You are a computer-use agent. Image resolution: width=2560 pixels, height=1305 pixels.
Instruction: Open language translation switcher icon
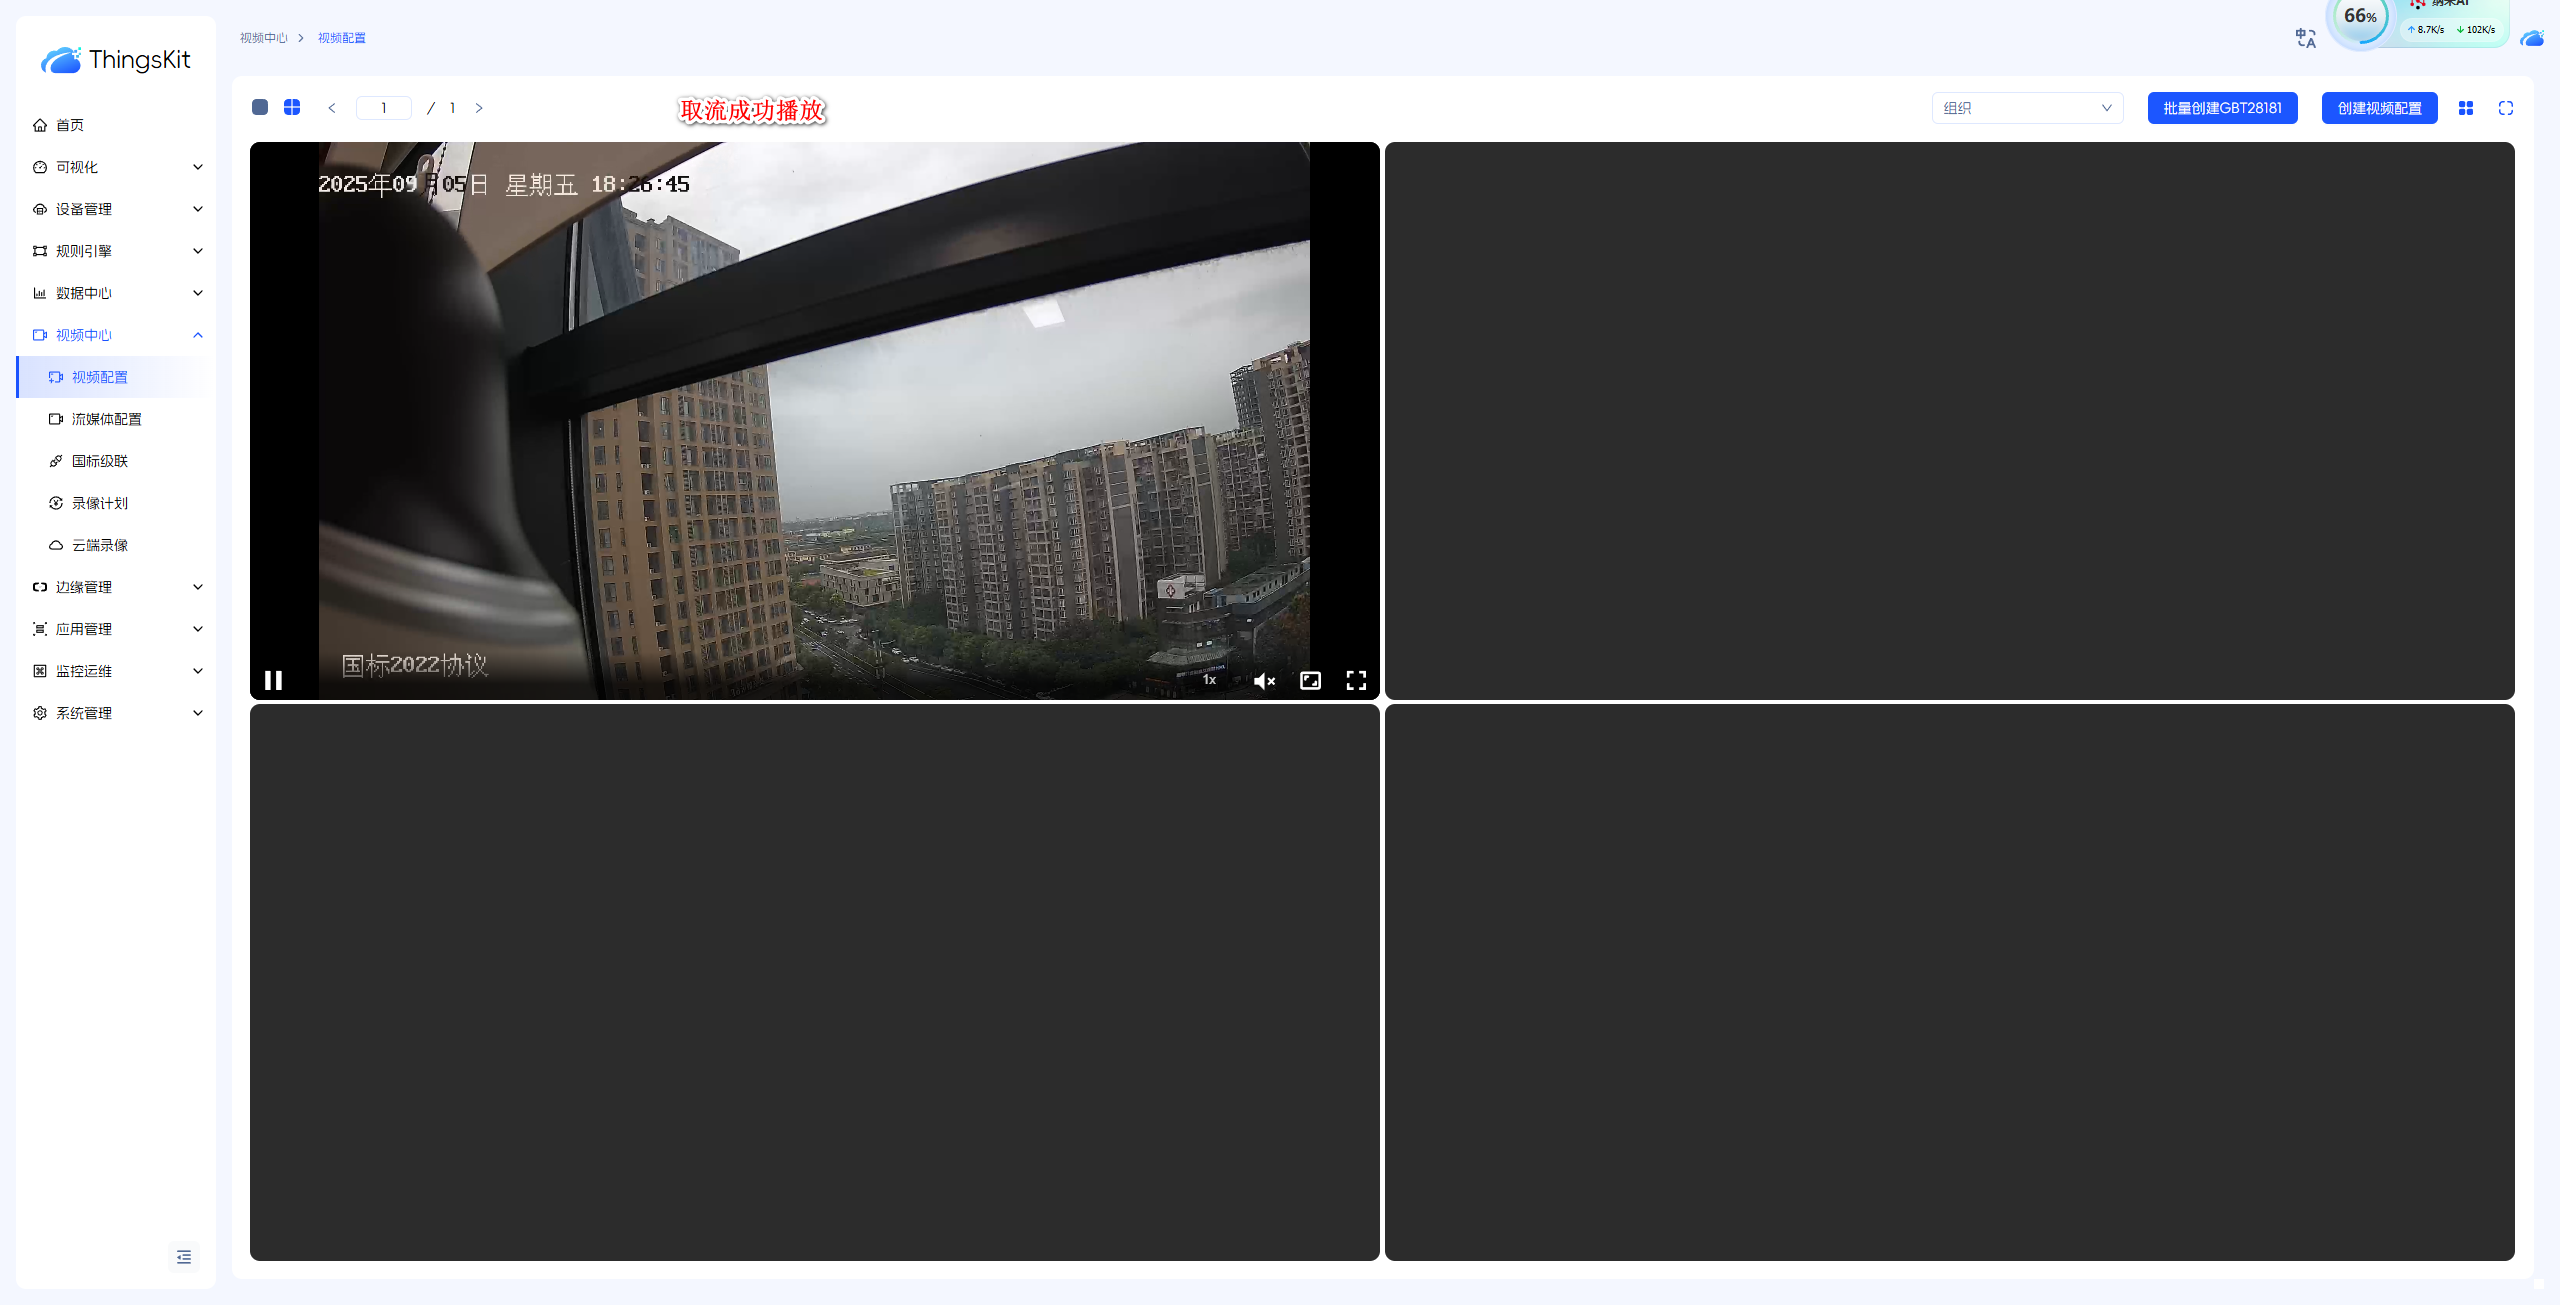pos(2306,38)
